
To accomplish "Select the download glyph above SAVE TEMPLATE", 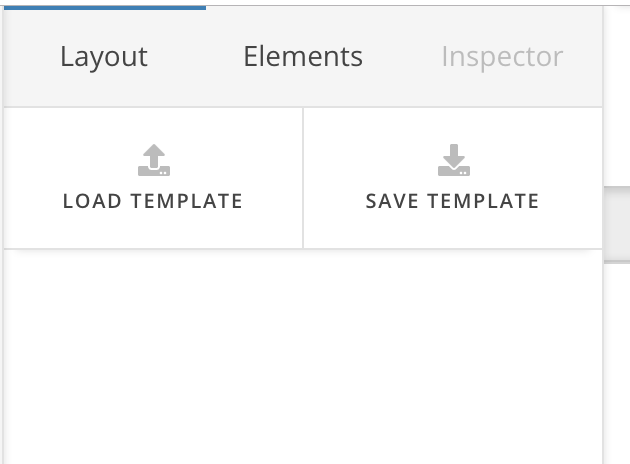I will 453,160.
